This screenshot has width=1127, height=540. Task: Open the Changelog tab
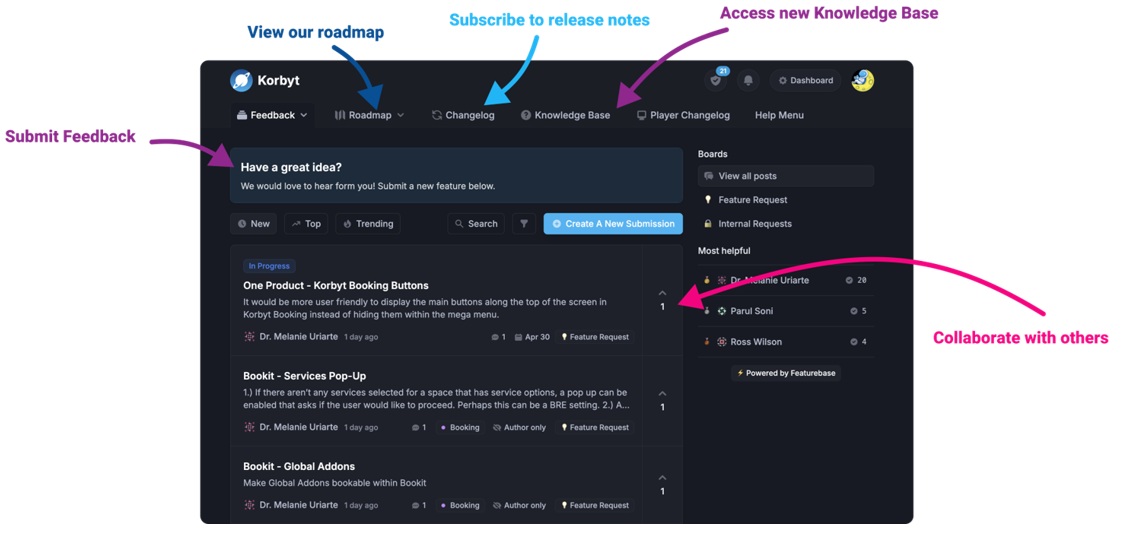463,115
